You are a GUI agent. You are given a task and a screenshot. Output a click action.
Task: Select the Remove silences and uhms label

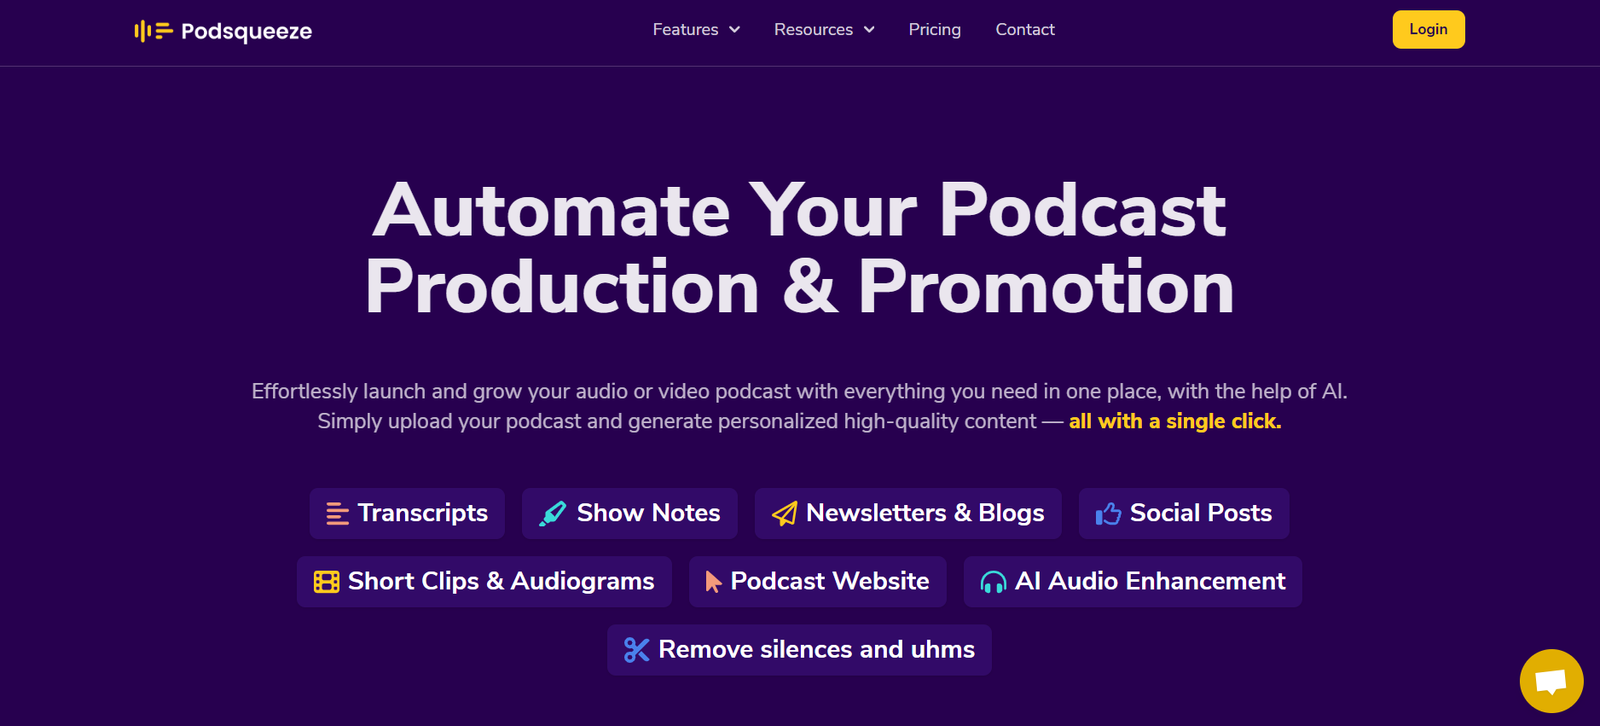(816, 650)
